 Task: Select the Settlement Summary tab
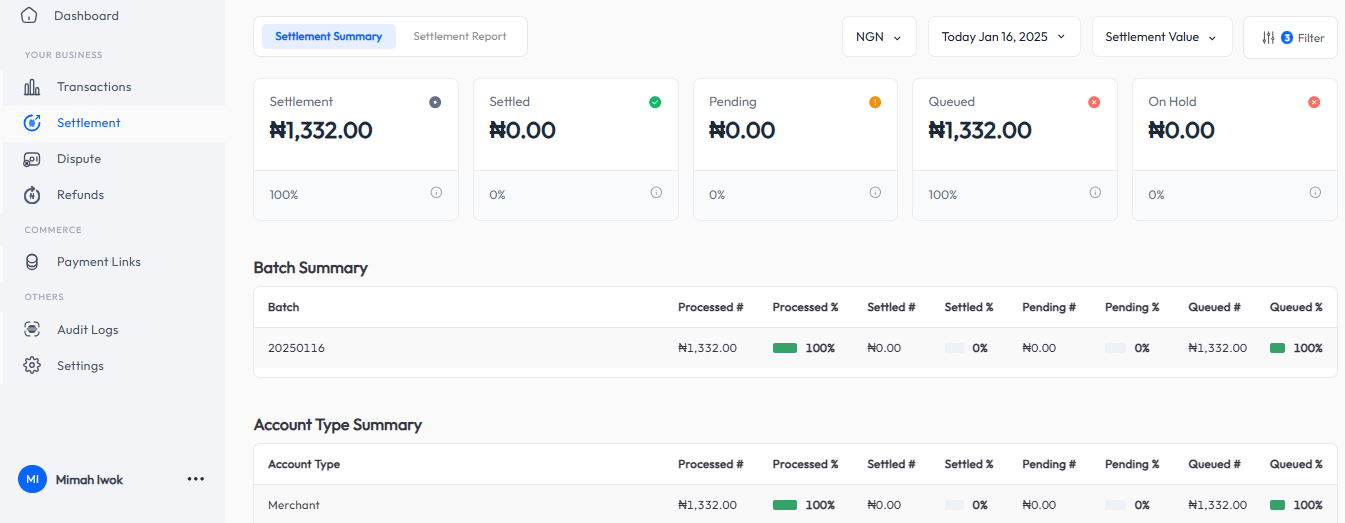click(x=328, y=37)
